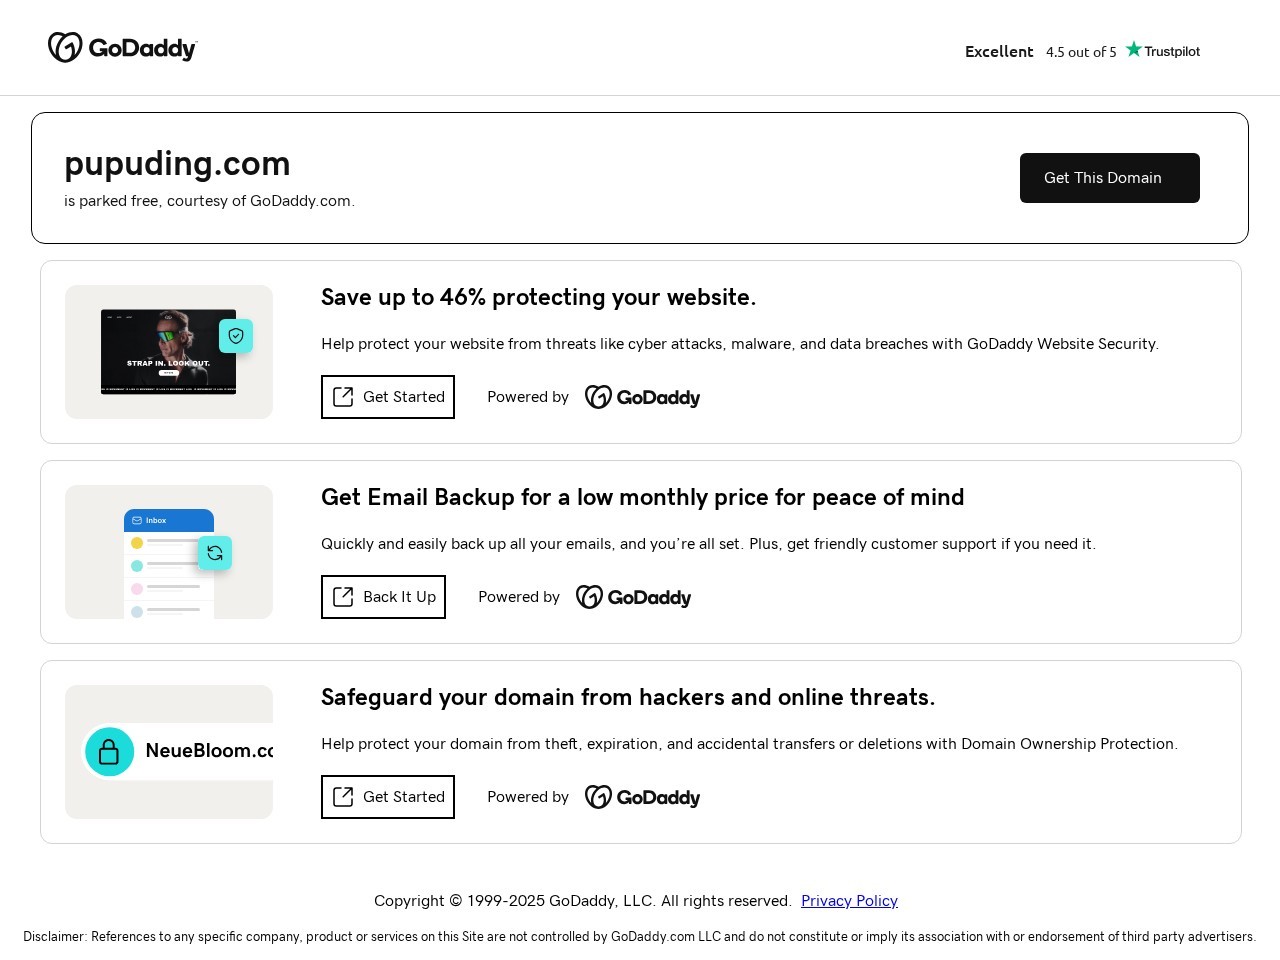The image size is (1280, 960).
Task: Click the external-link icon in Back It Up
Action: 343,597
